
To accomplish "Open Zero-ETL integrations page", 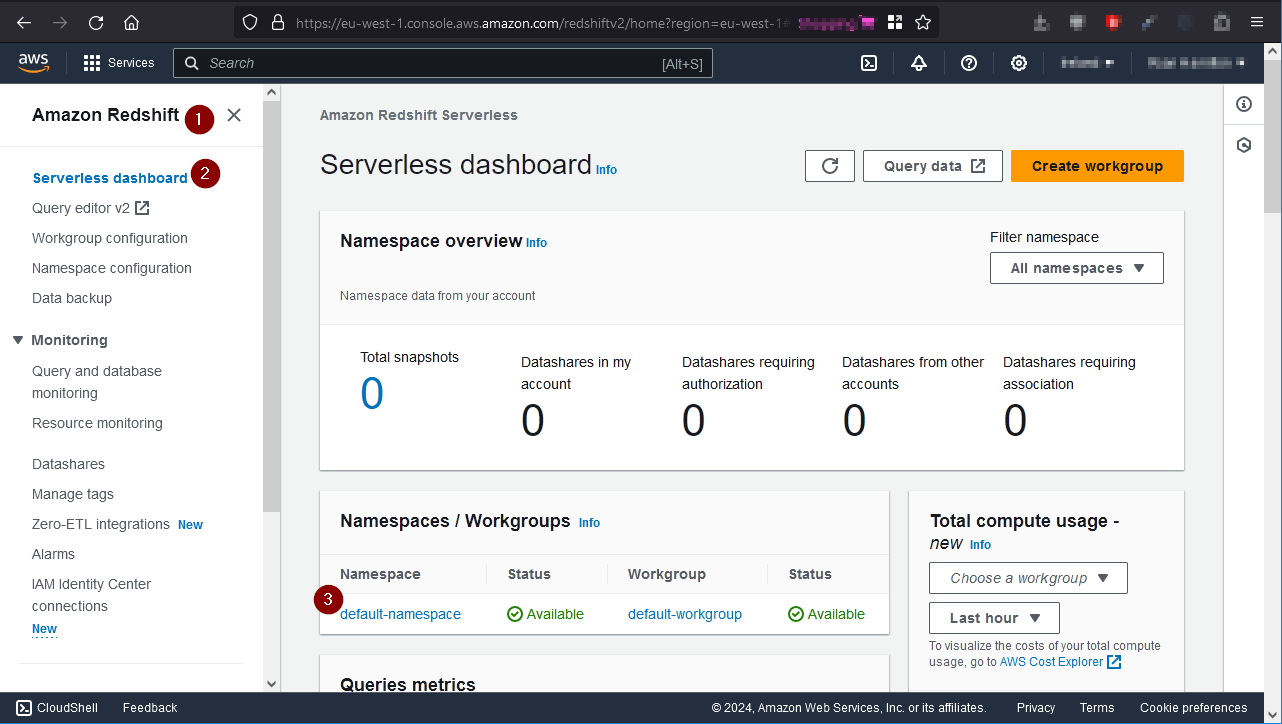I will point(101,524).
